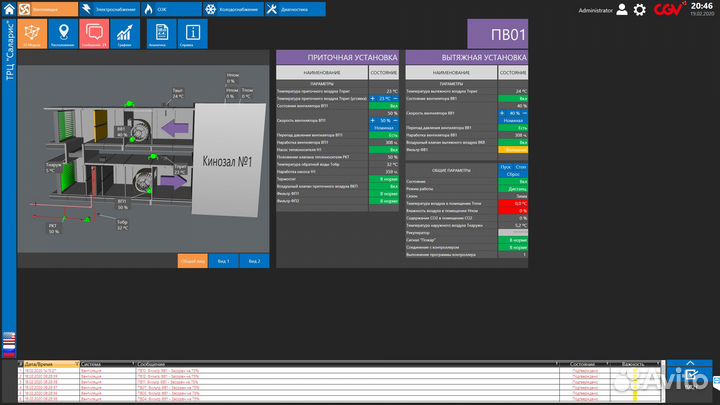Open the СОК flame tab
The width and height of the screenshot is (720, 405).
(171, 9)
